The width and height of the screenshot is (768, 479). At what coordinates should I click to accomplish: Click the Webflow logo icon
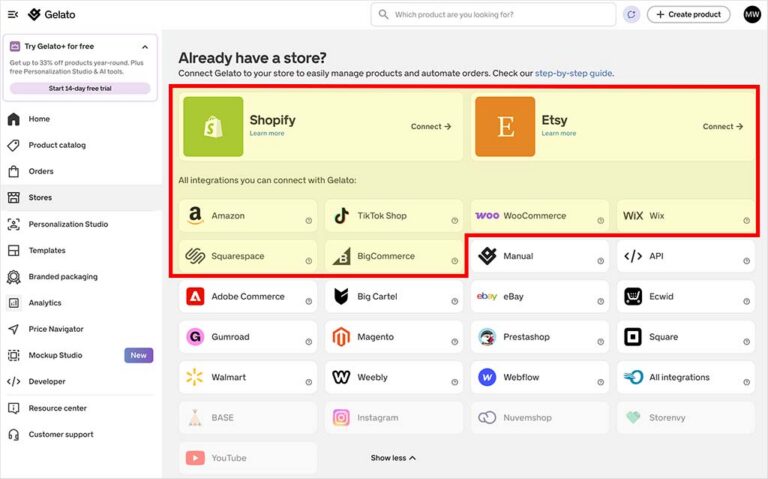point(487,377)
